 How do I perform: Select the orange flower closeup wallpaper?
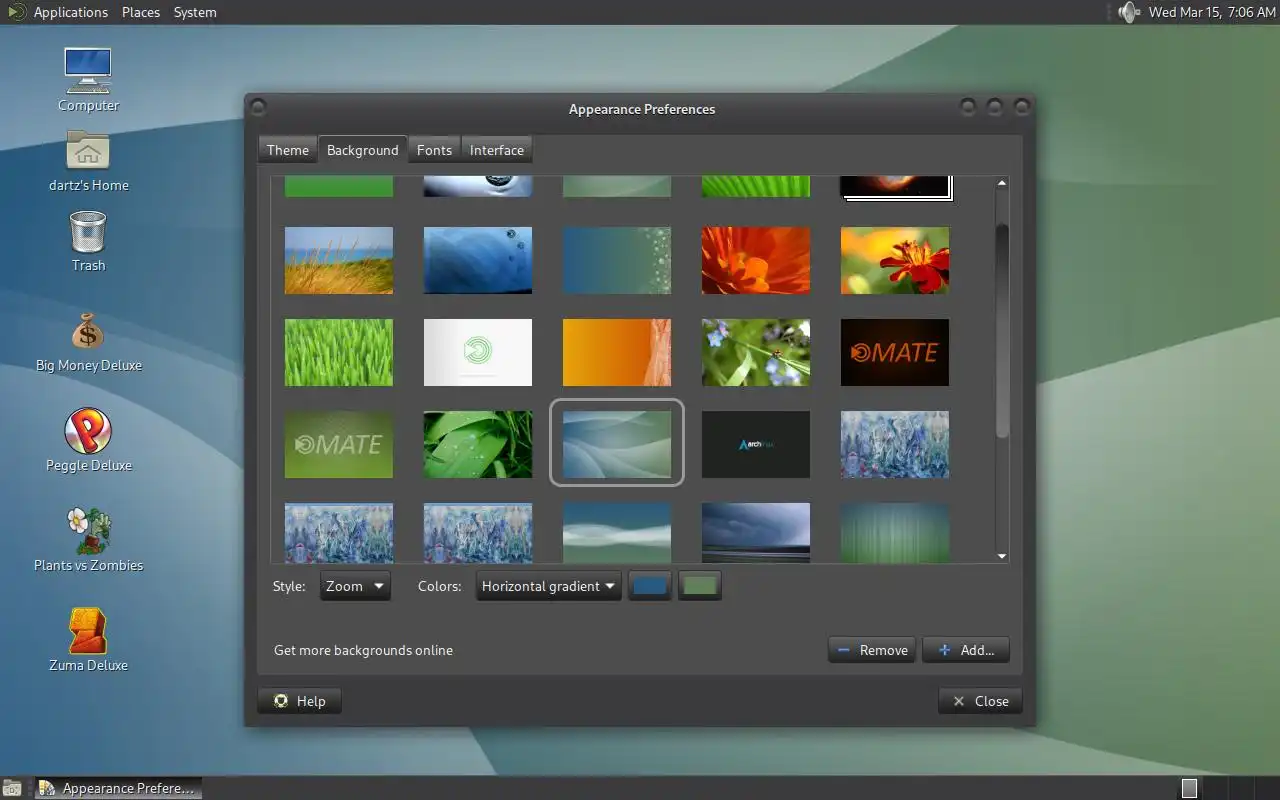pos(756,260)
